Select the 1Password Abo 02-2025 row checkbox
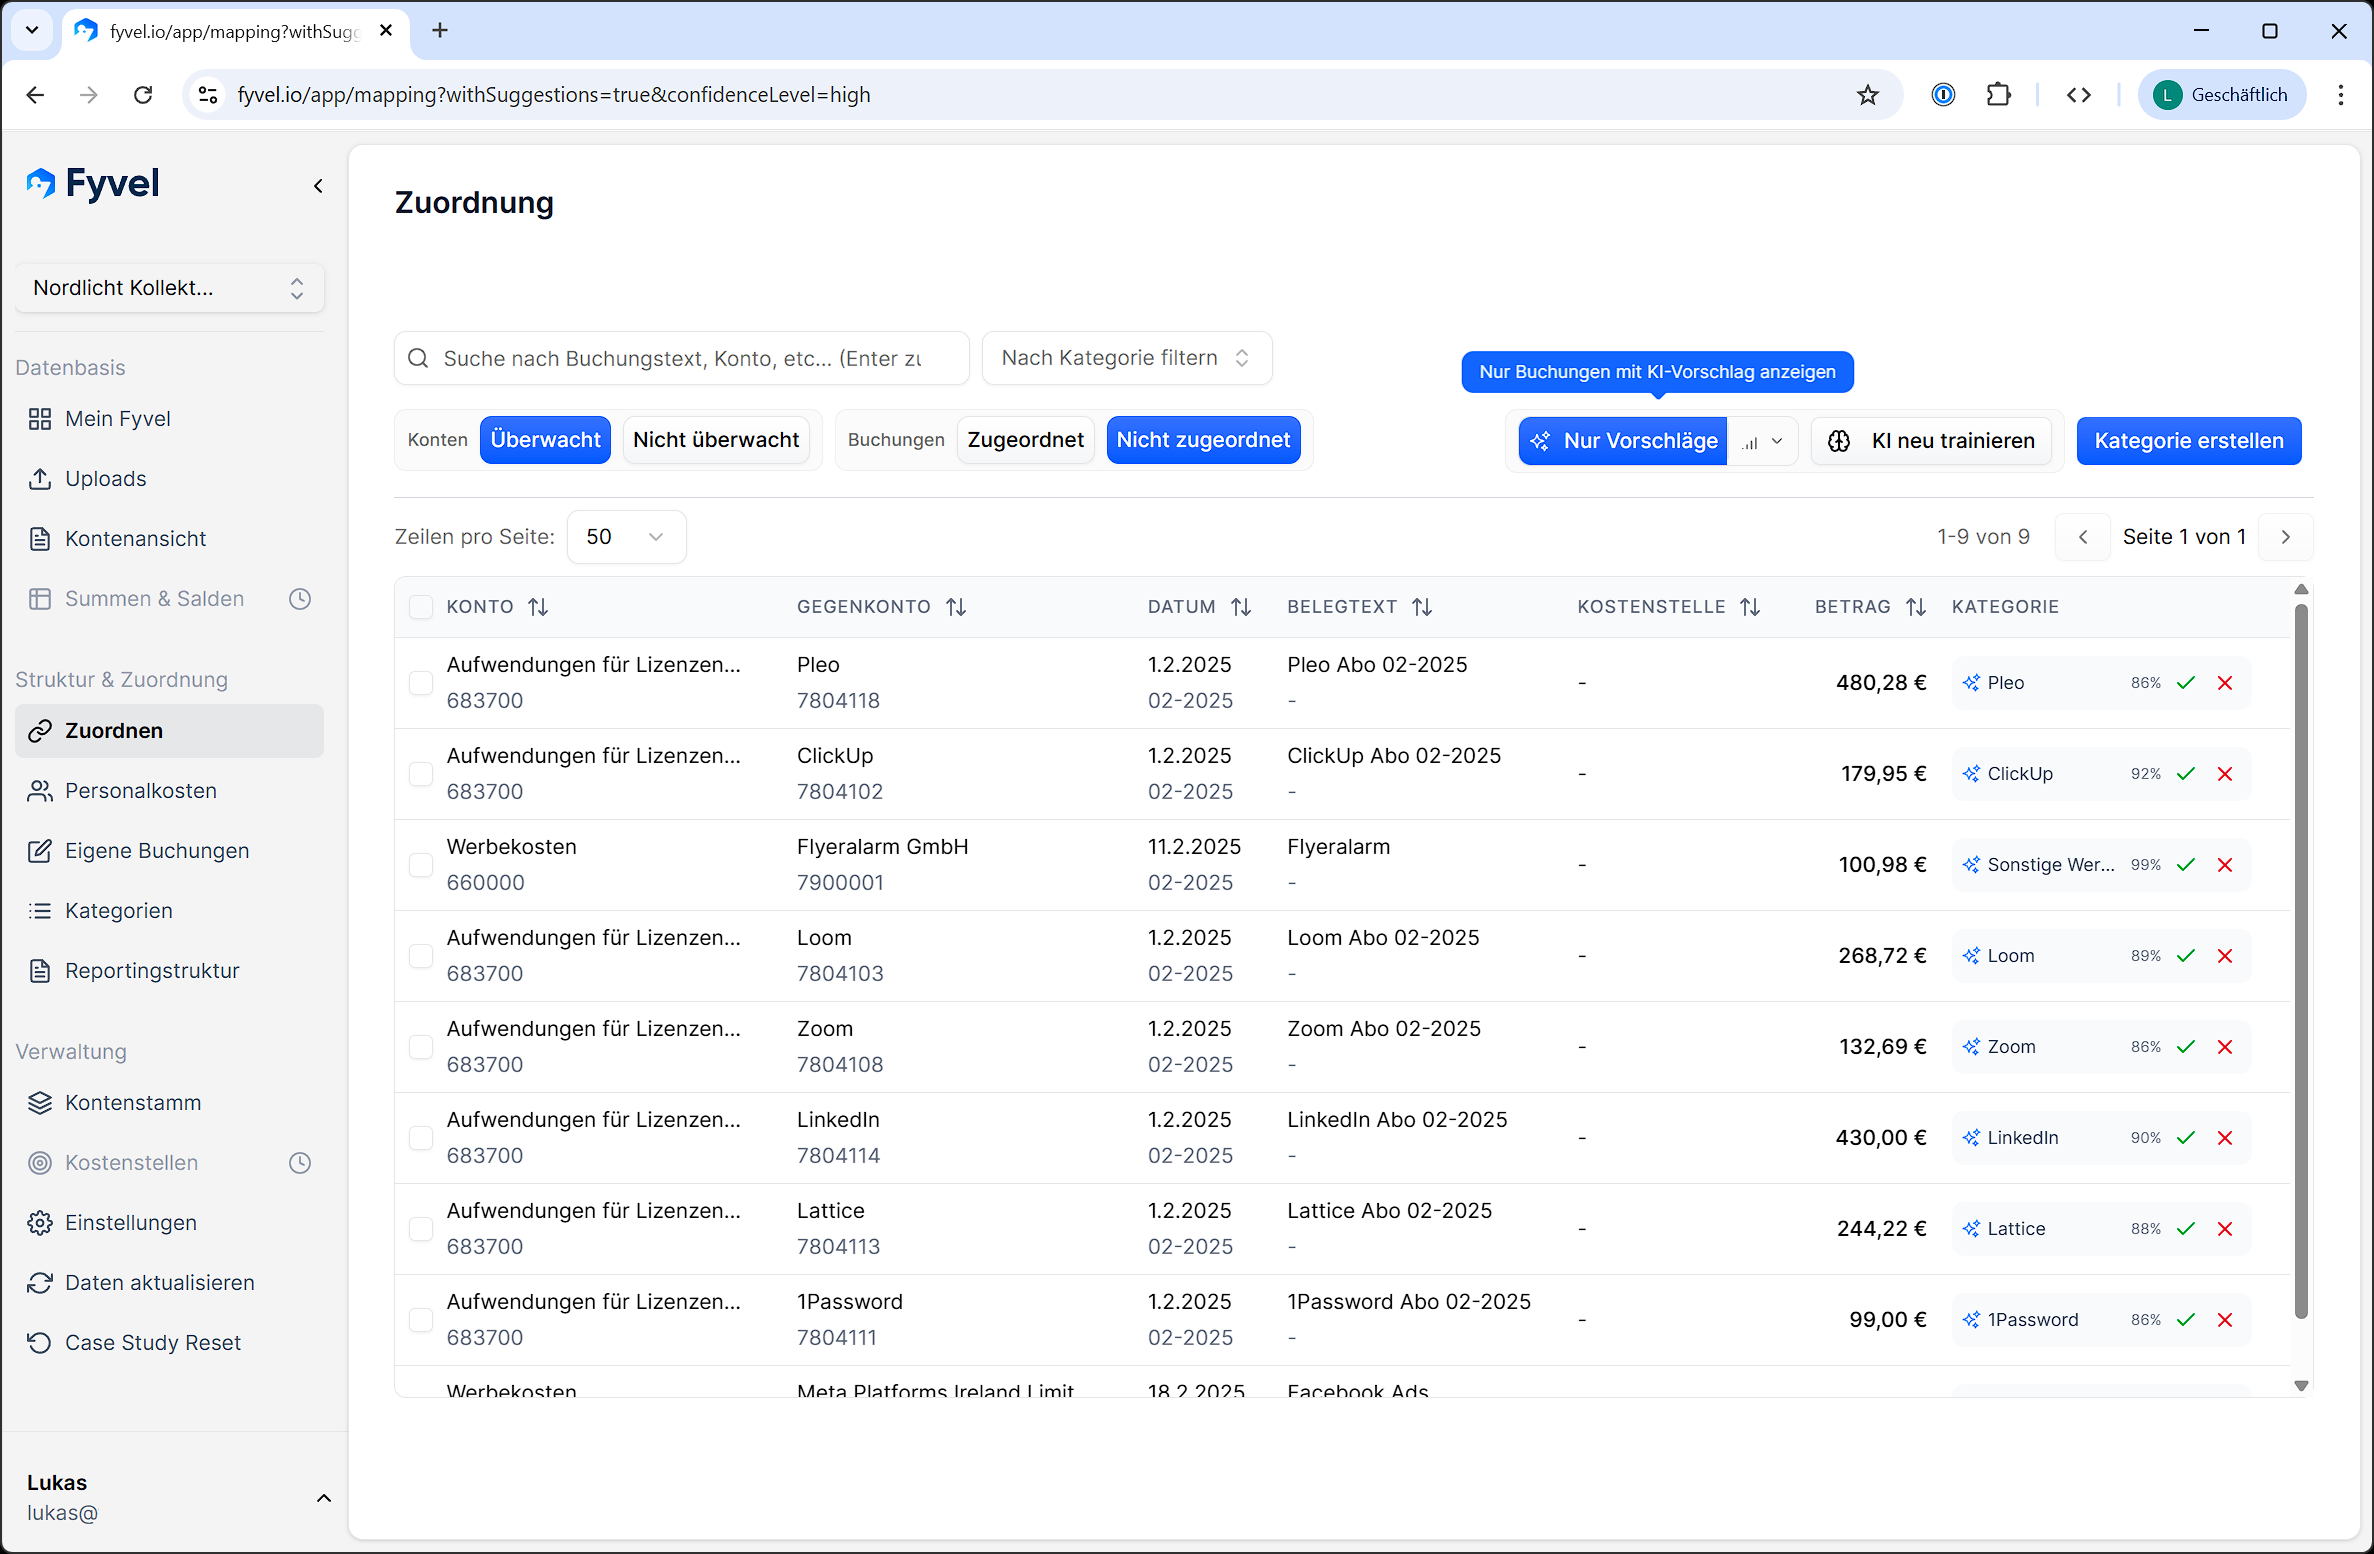This screenshot has width=2374, height=1554. point(421,1320)
